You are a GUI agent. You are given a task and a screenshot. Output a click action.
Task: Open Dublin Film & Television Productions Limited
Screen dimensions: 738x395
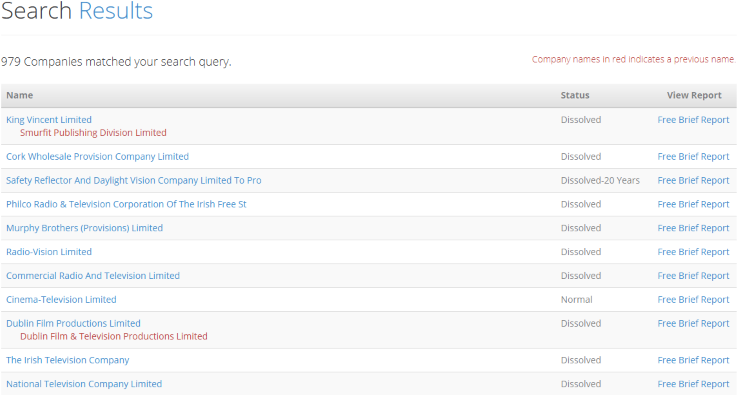pyautogui.click(x=114, y=336)
